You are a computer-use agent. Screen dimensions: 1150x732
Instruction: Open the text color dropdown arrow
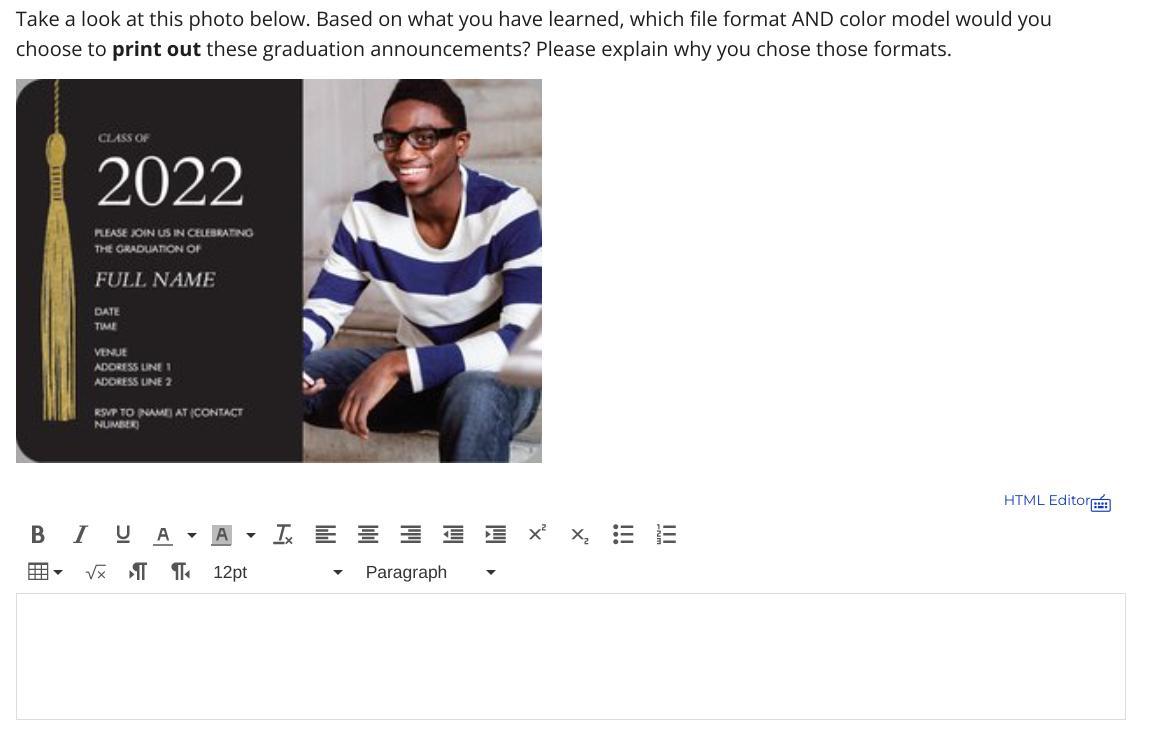(x=191, y=535)
